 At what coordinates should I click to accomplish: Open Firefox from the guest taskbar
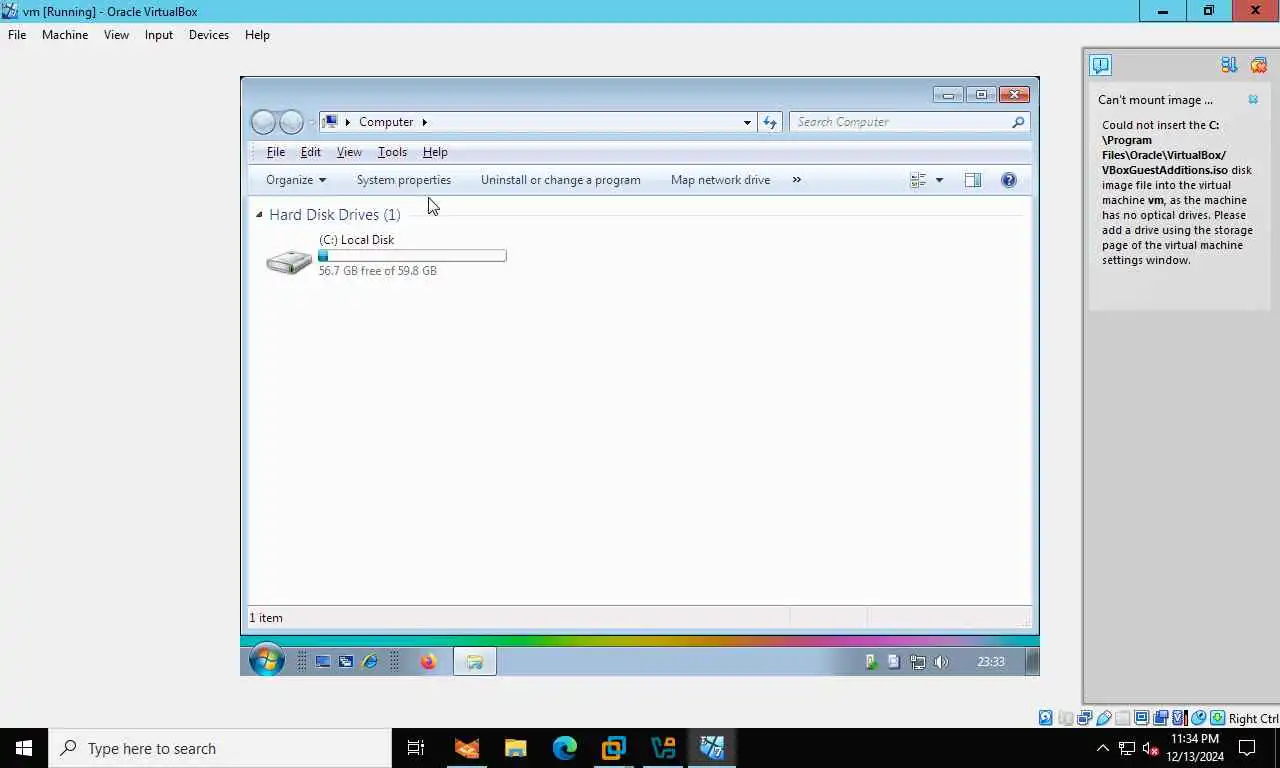(428, 662)
